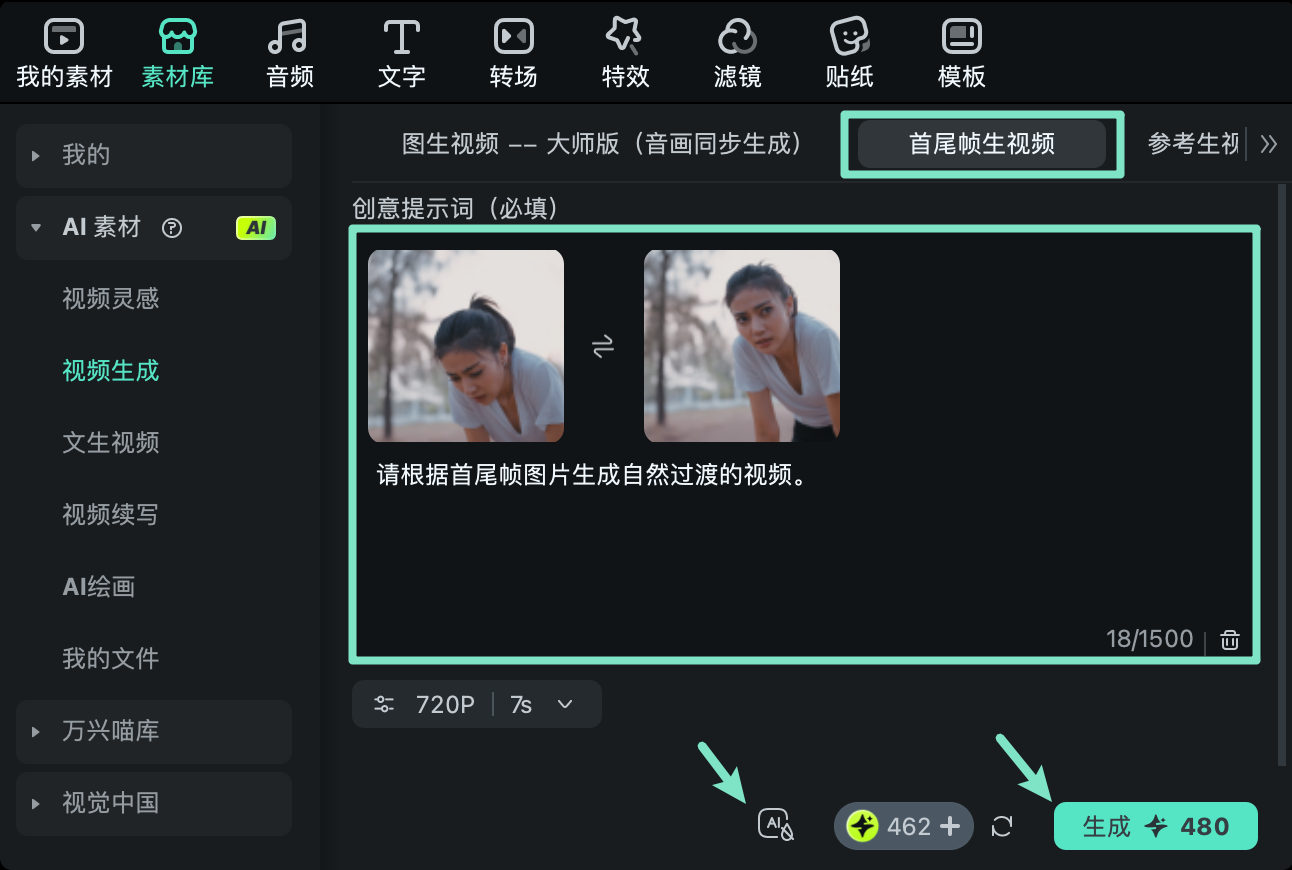Click the first frame image thumbnail
This screenshot has height=870, width=1292.
pyautogui.click(x=465, y=346)
